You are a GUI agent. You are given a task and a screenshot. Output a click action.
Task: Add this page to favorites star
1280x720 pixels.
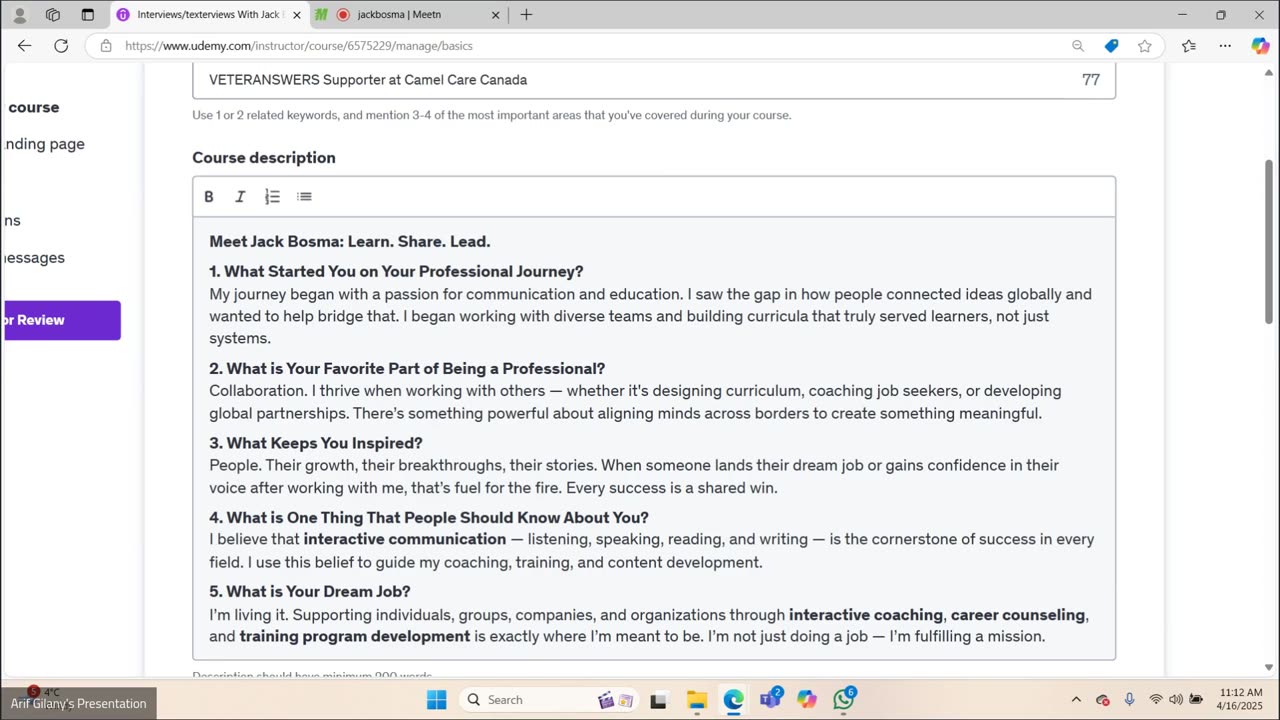coord(1145,46)
